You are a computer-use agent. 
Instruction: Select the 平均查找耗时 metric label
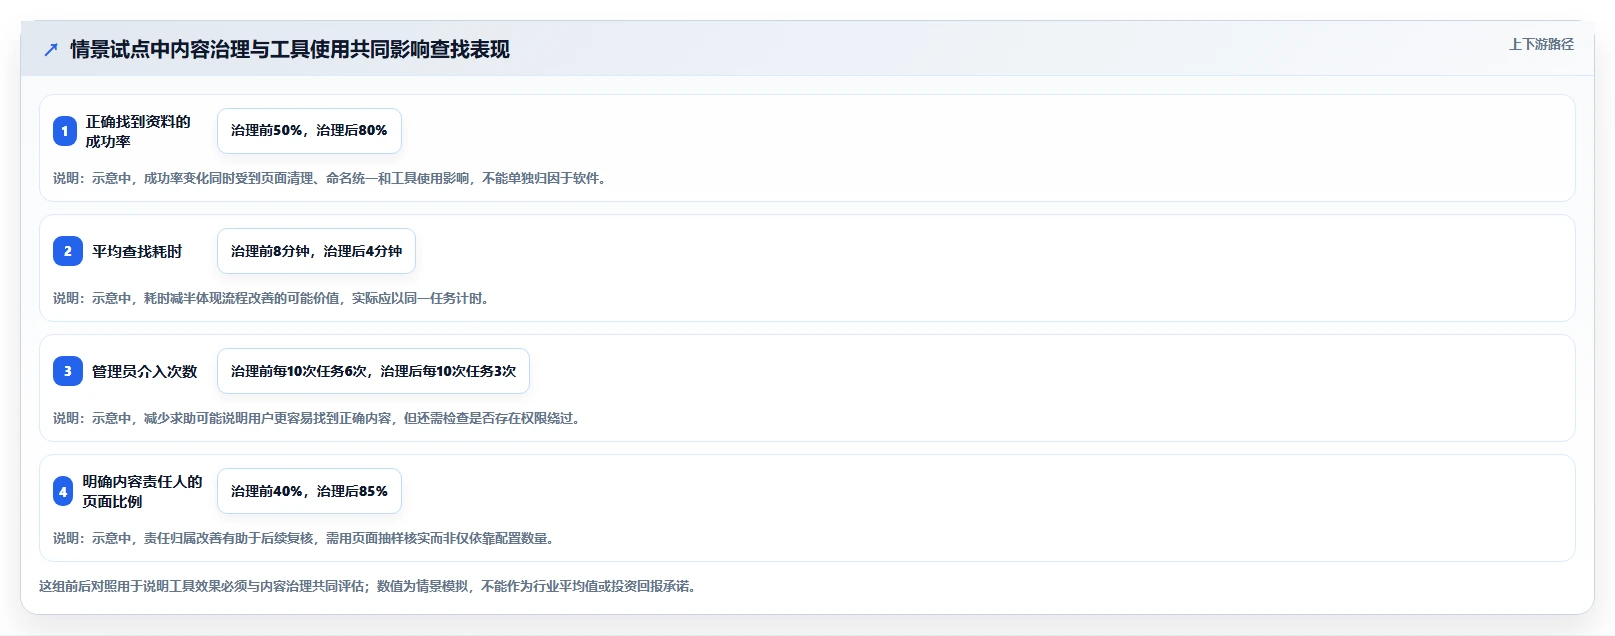(x=137, y=251)
